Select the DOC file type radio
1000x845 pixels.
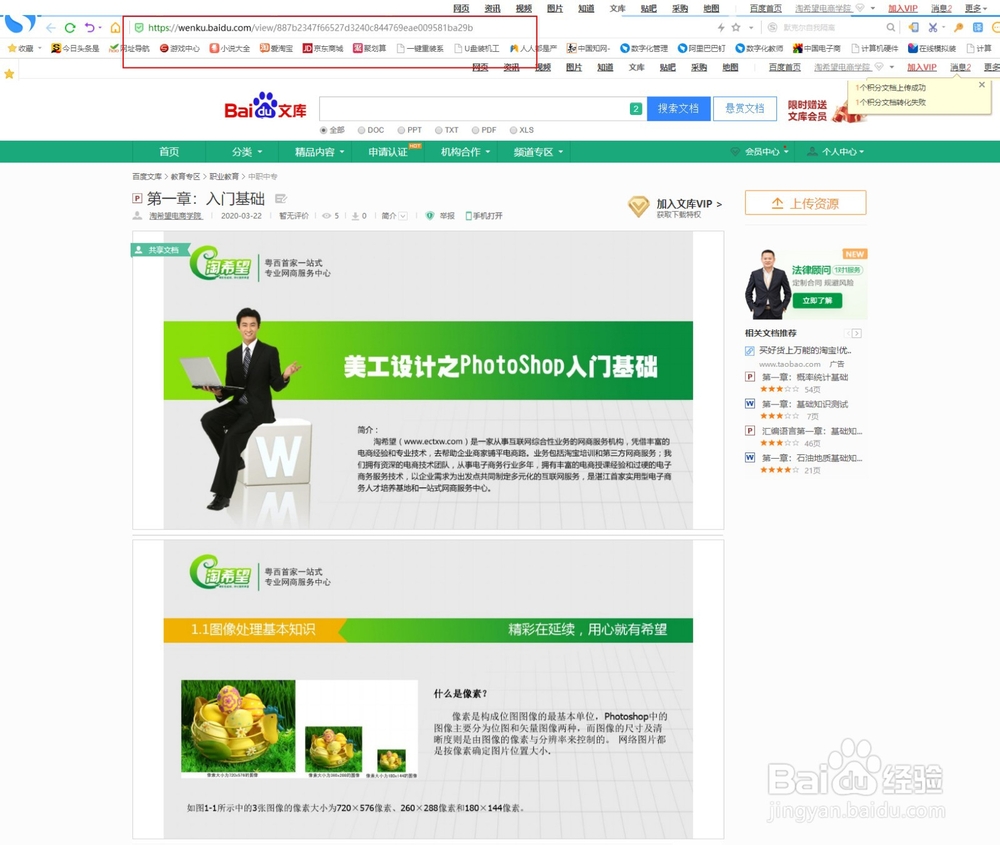coord(362,130)
